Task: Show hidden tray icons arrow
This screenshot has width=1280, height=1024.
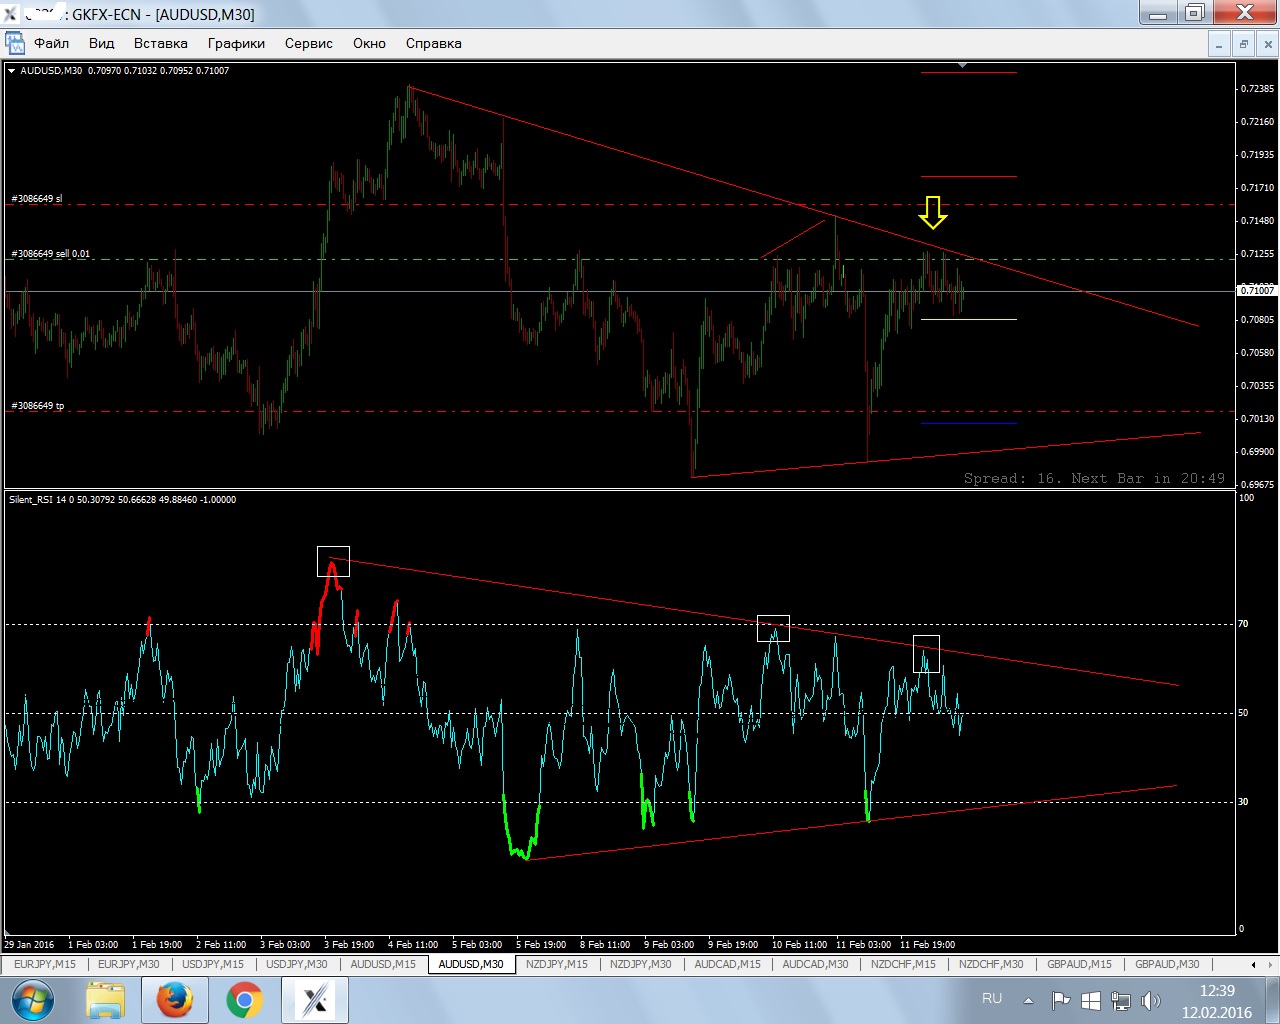Action: click(1028, 1000)
